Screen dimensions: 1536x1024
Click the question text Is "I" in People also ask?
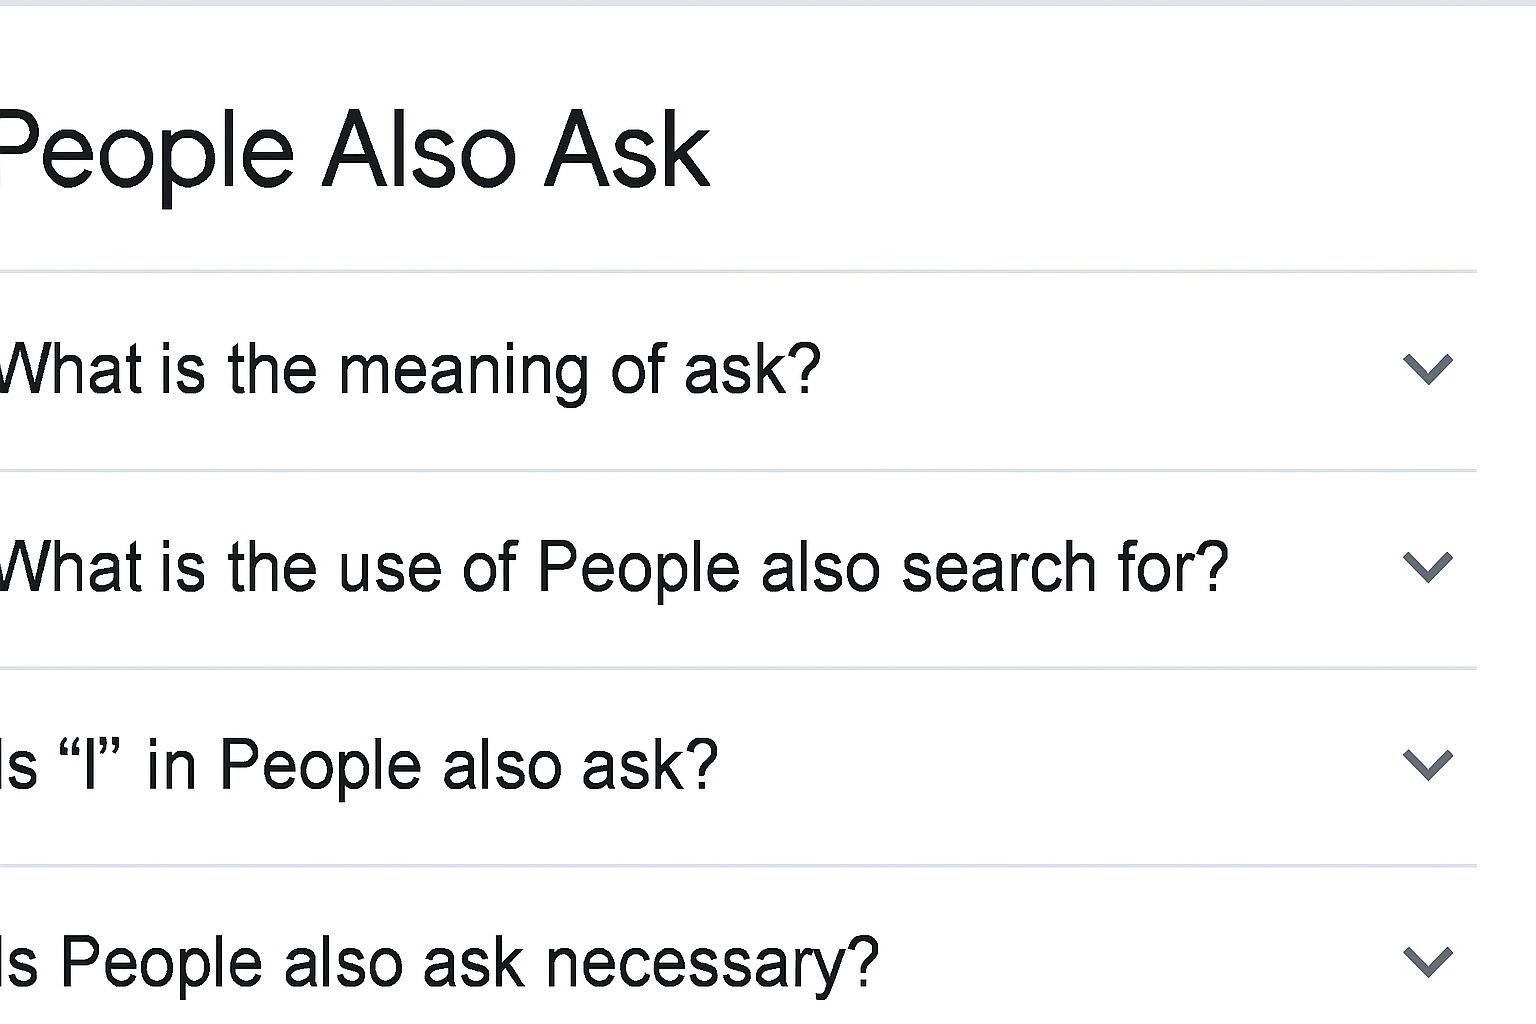coord(358,766)
